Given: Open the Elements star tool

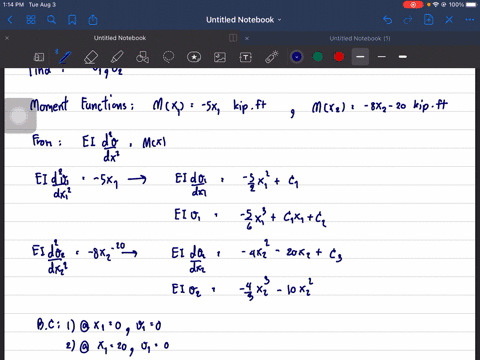Looking at the screenshot, I should [194, 57].
